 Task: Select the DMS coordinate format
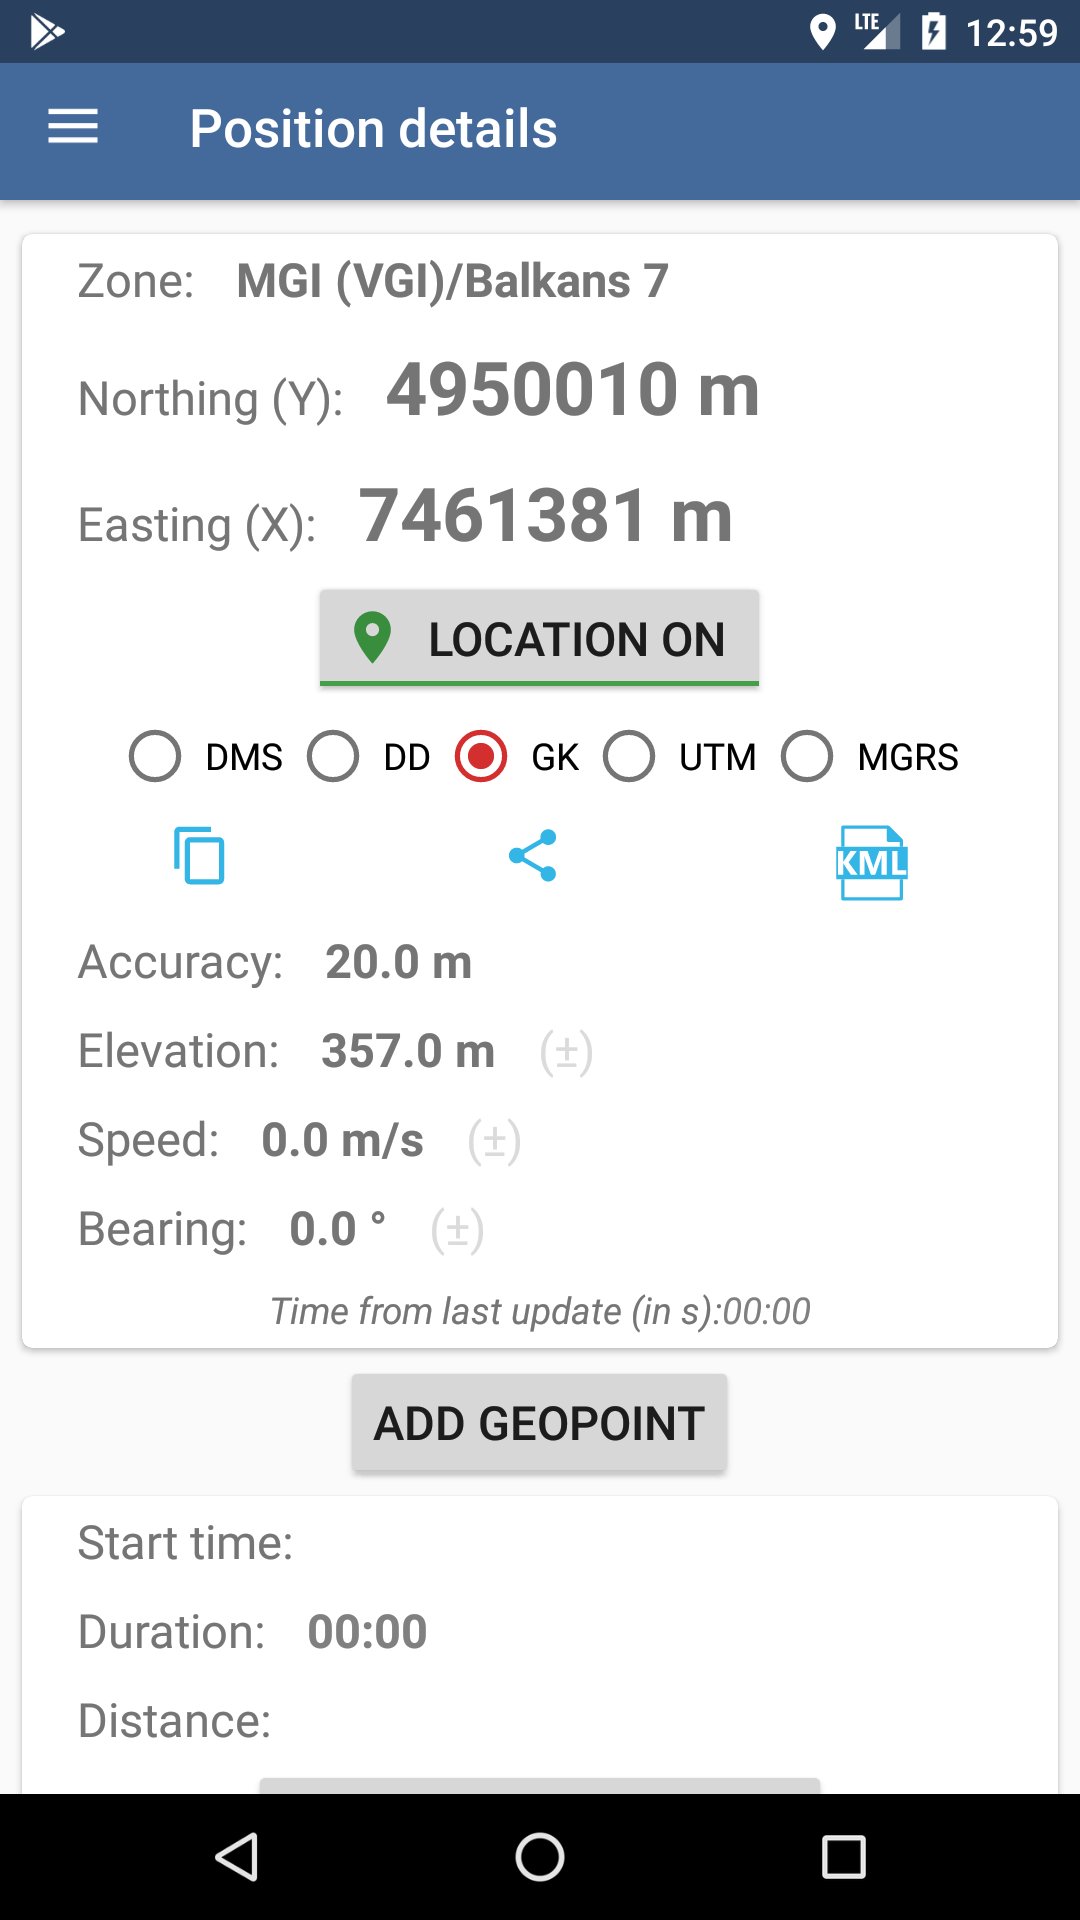click(x=155, y=756)
